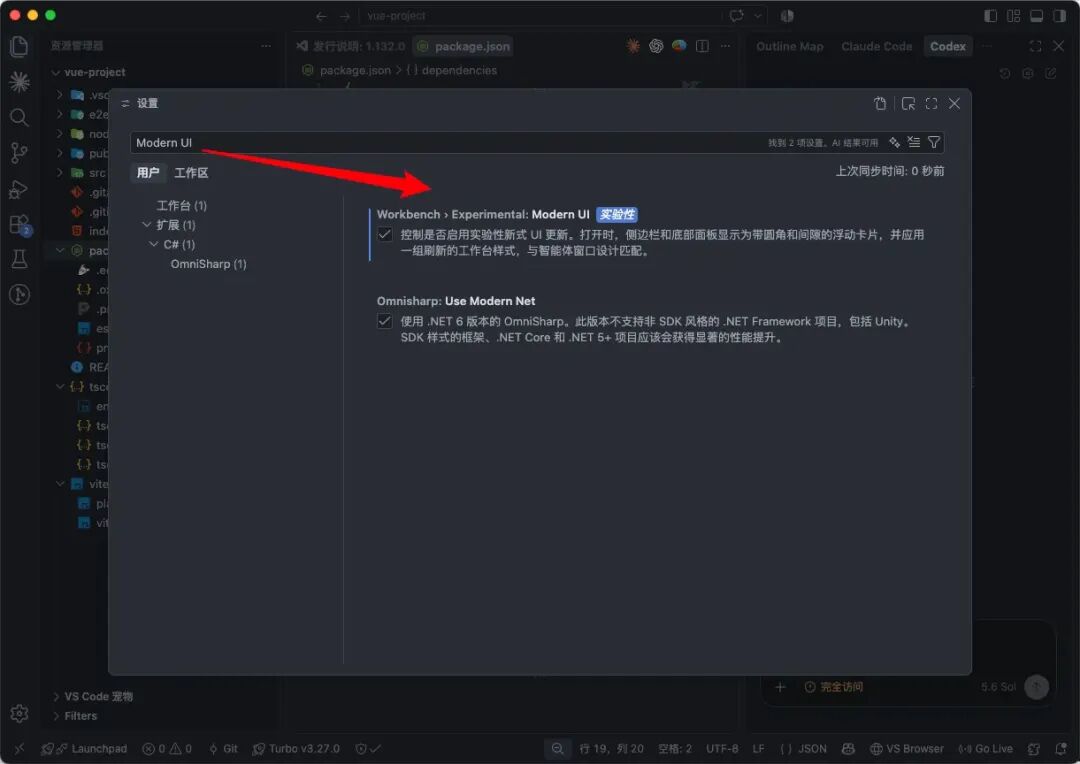Click the zoom magnifier in status bar

click(x=557, y=748)
